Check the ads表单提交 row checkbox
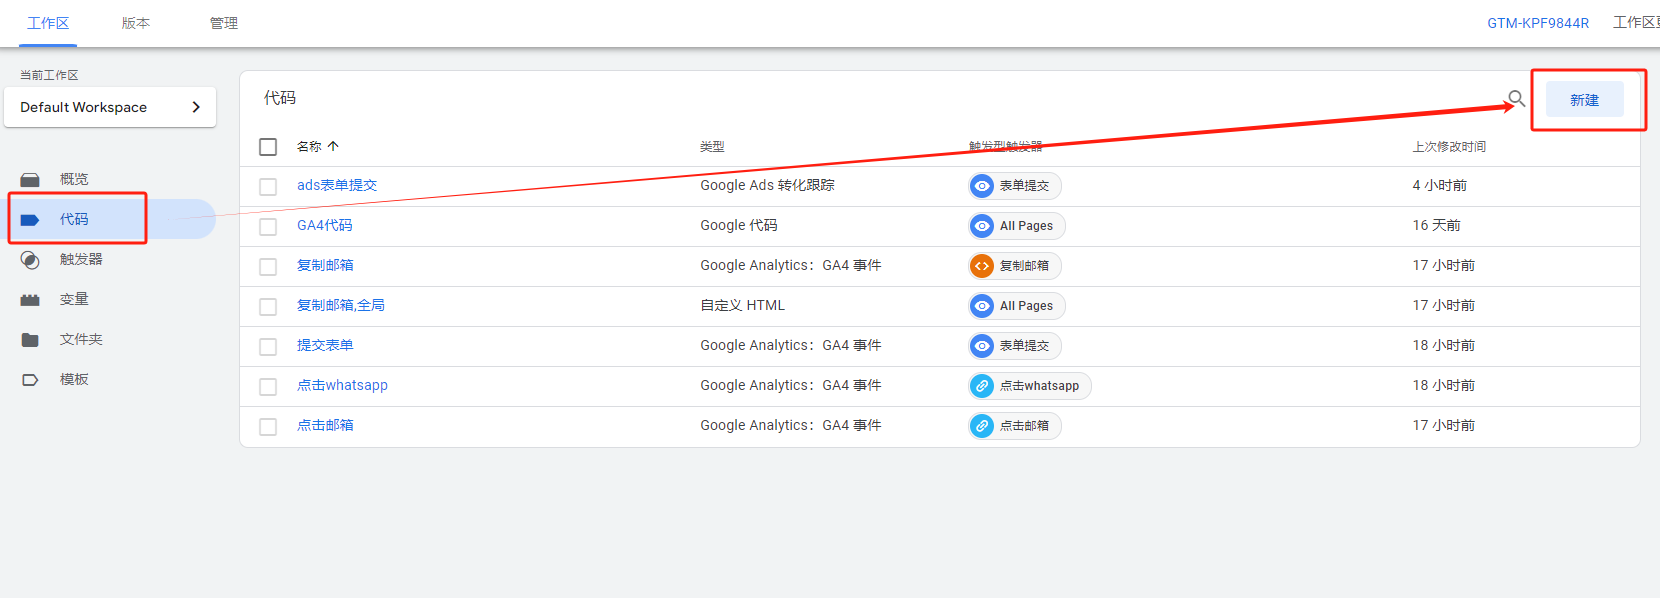This screenshot has height=598, width=1660. [268, 187]
